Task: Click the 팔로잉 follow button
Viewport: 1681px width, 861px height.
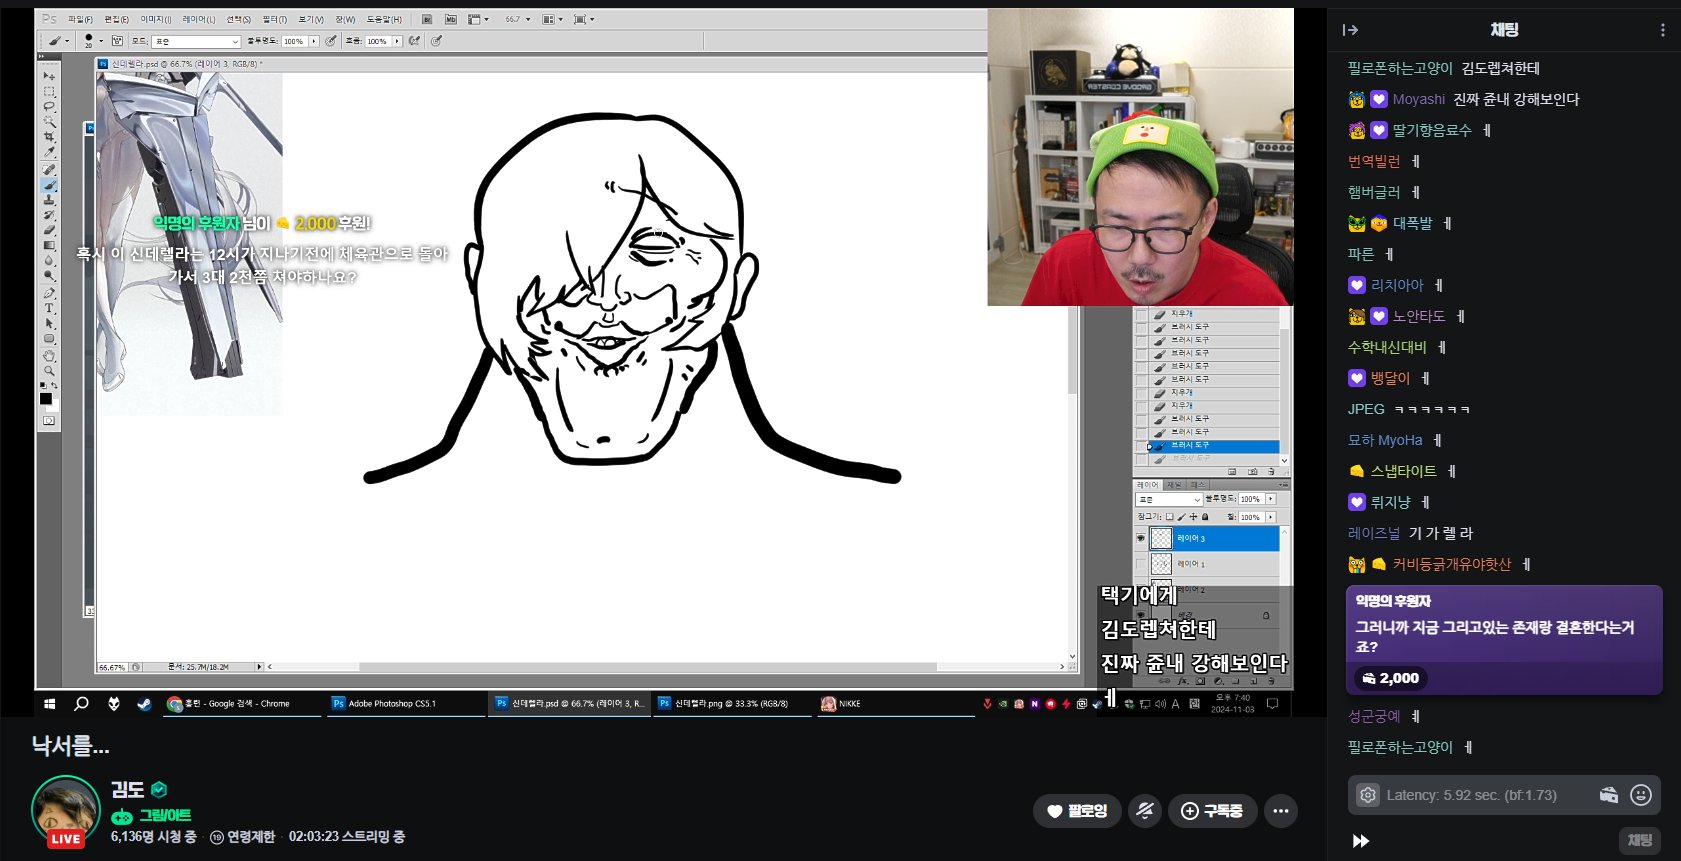Action: tap(1077, 811)
